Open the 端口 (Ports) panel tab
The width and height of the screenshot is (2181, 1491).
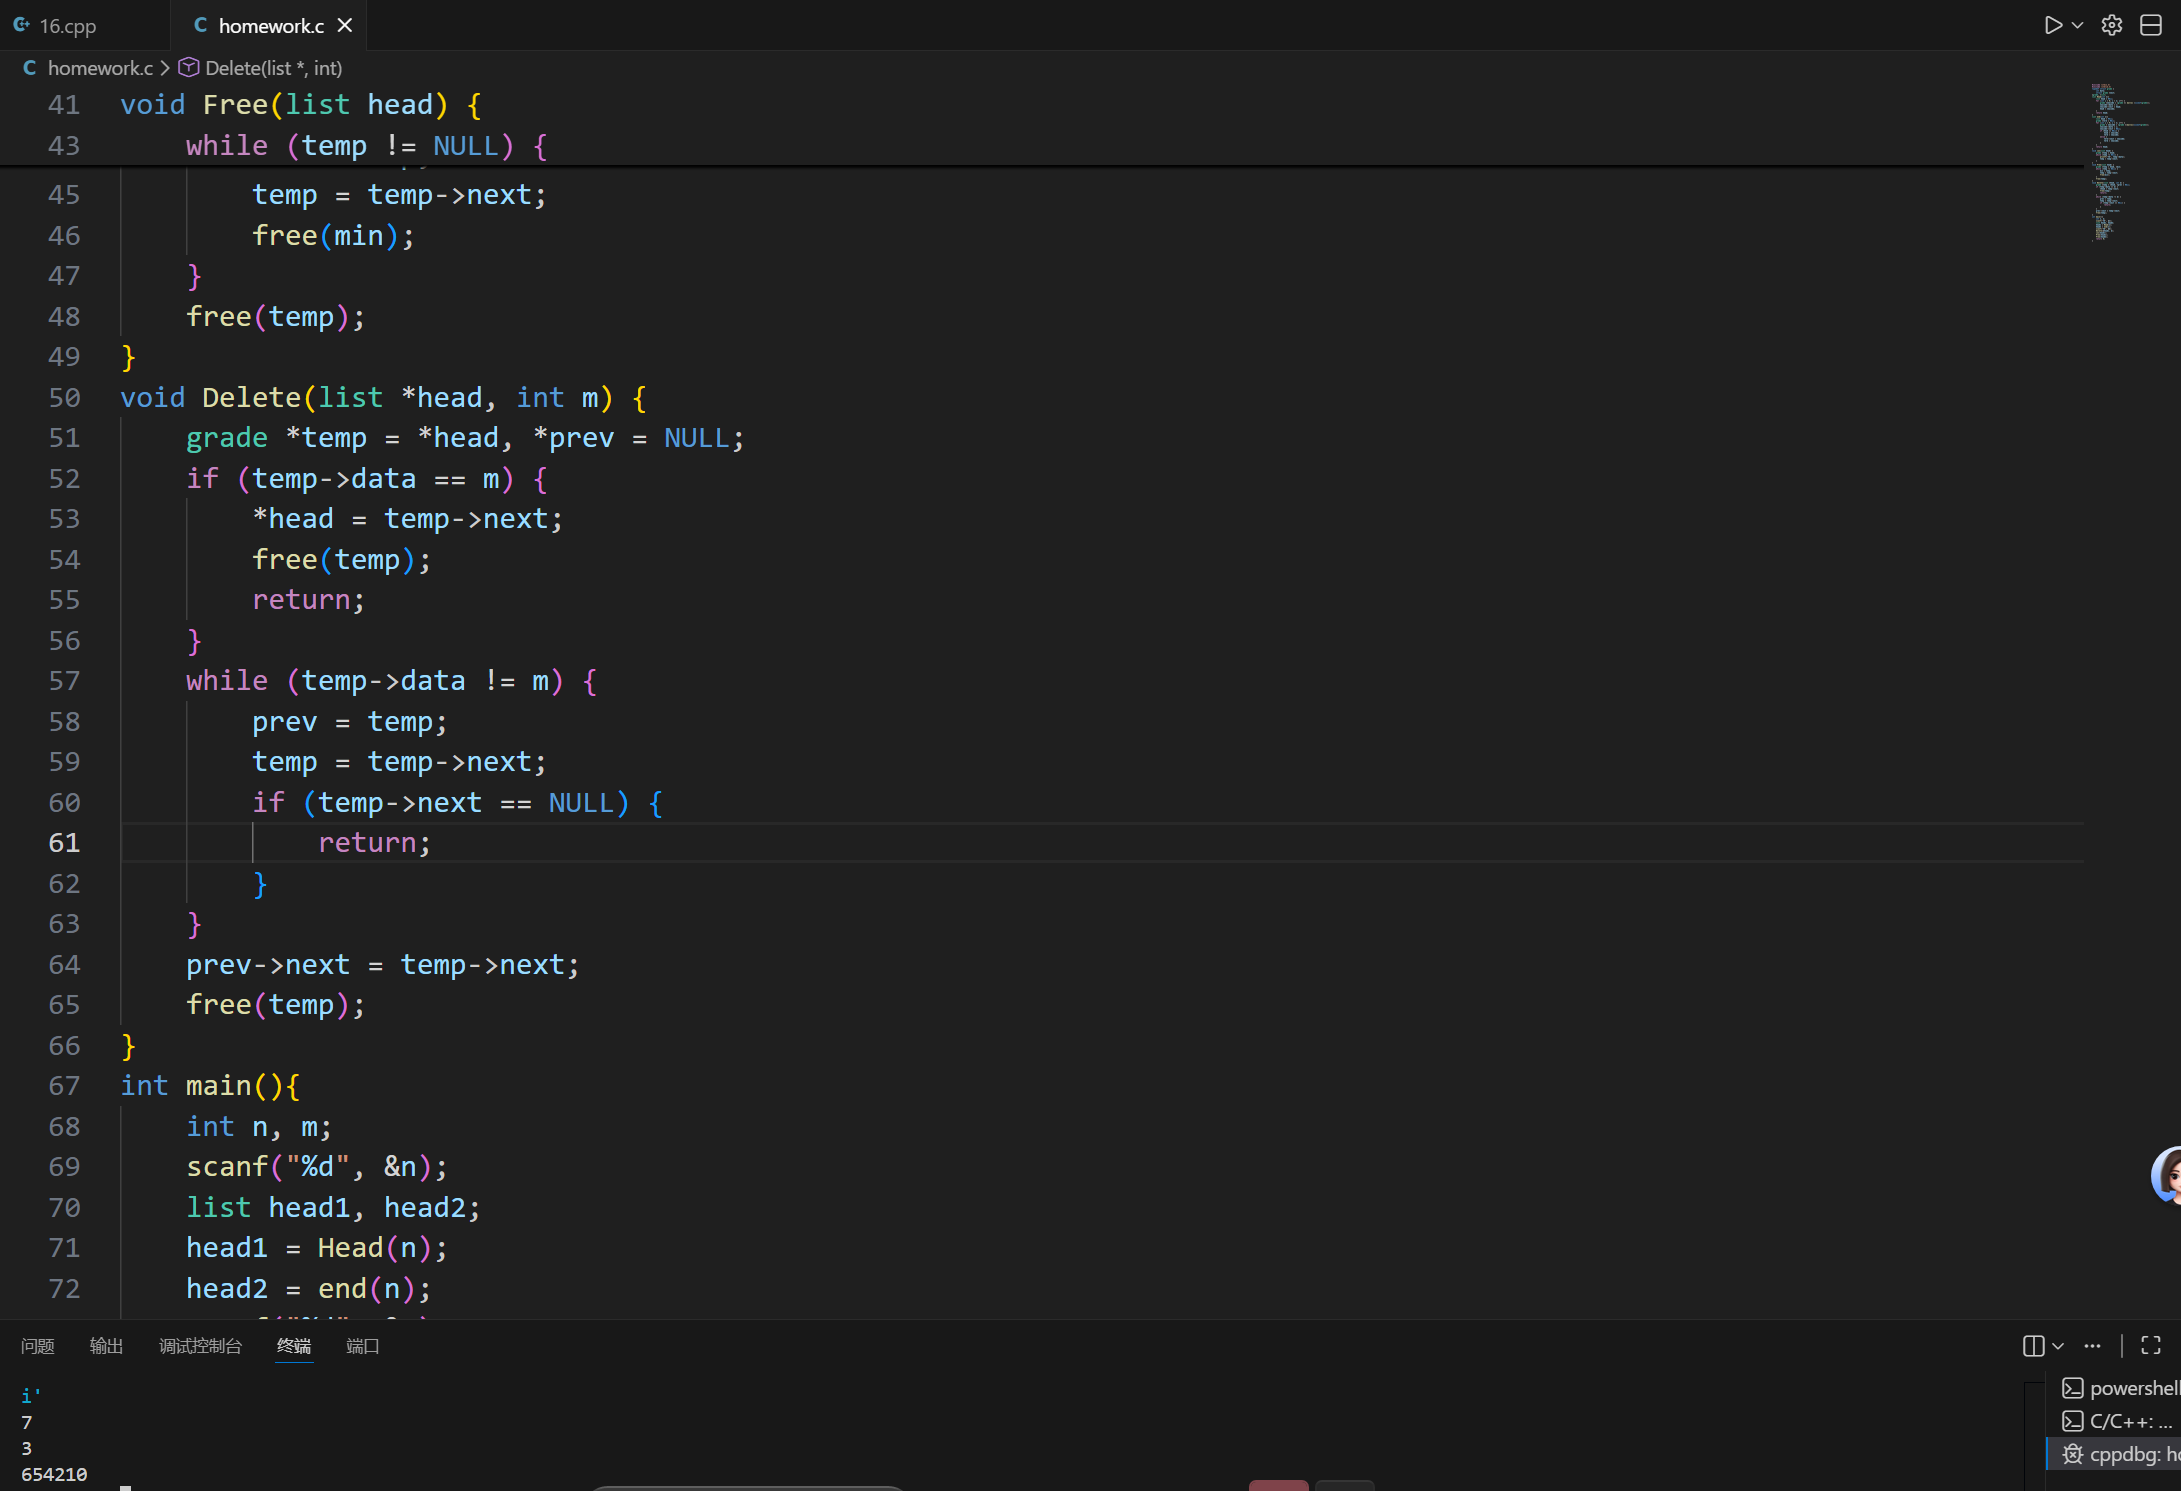point(362,1346)
